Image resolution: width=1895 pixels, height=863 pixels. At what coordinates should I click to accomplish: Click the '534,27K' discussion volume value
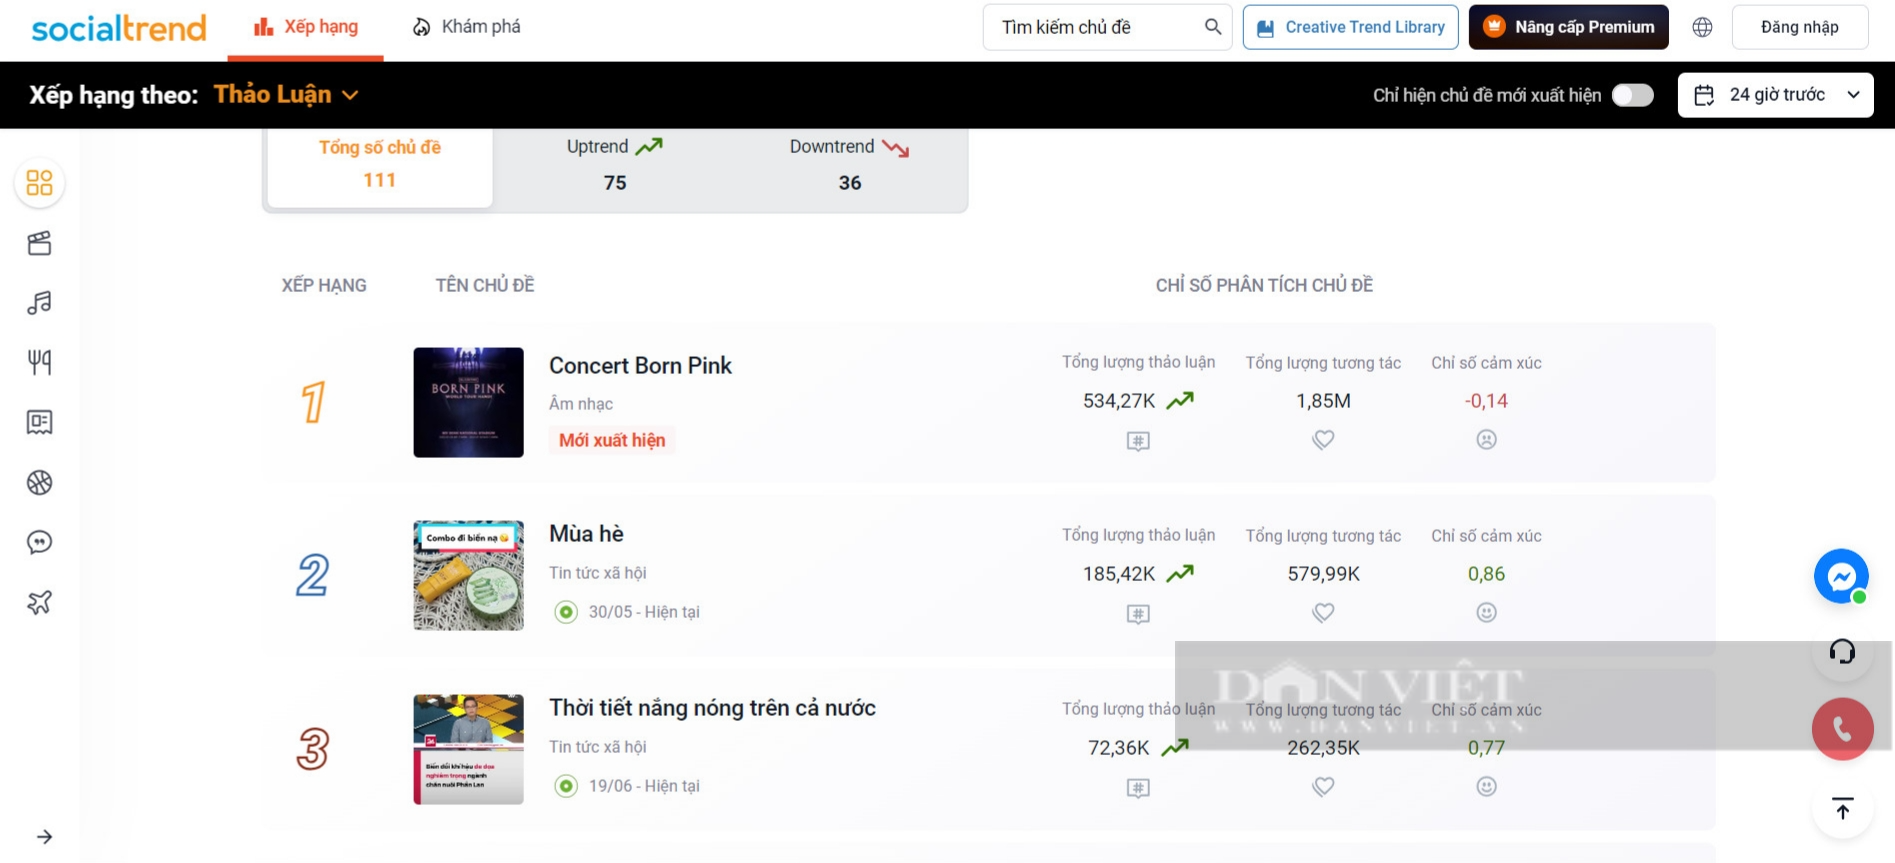(1119, 401)
